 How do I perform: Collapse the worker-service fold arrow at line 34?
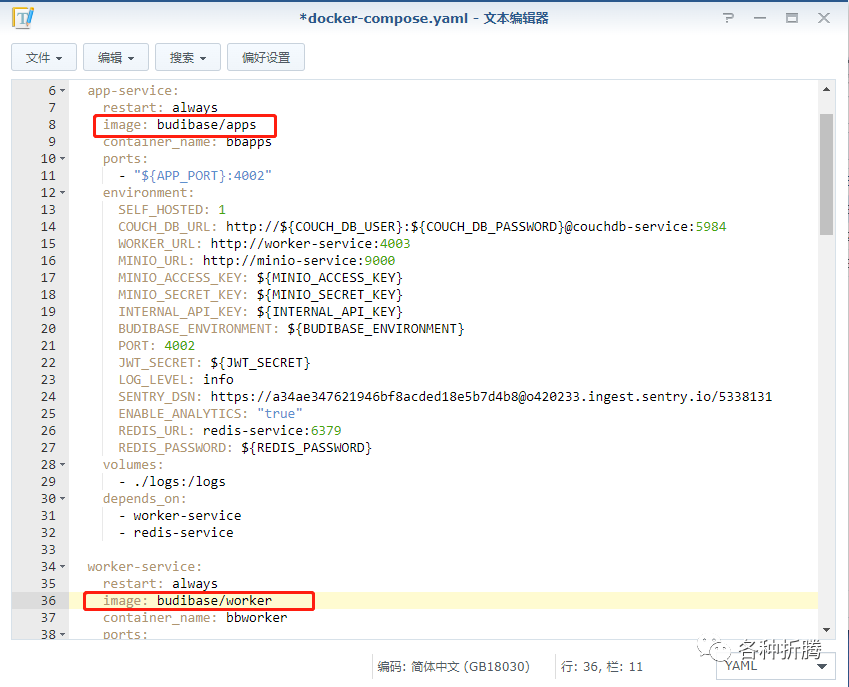pos(63,567)
